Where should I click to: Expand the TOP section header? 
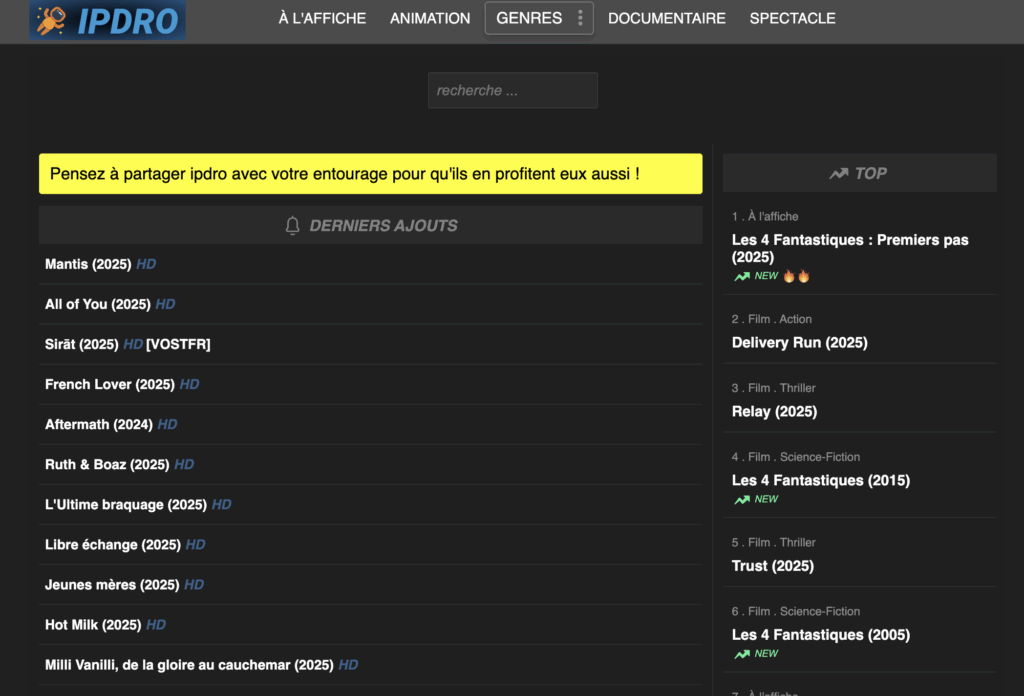click(859, 172)
